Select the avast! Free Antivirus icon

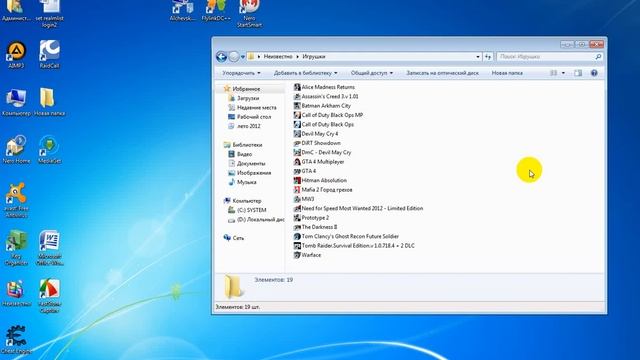coord(16,200)
